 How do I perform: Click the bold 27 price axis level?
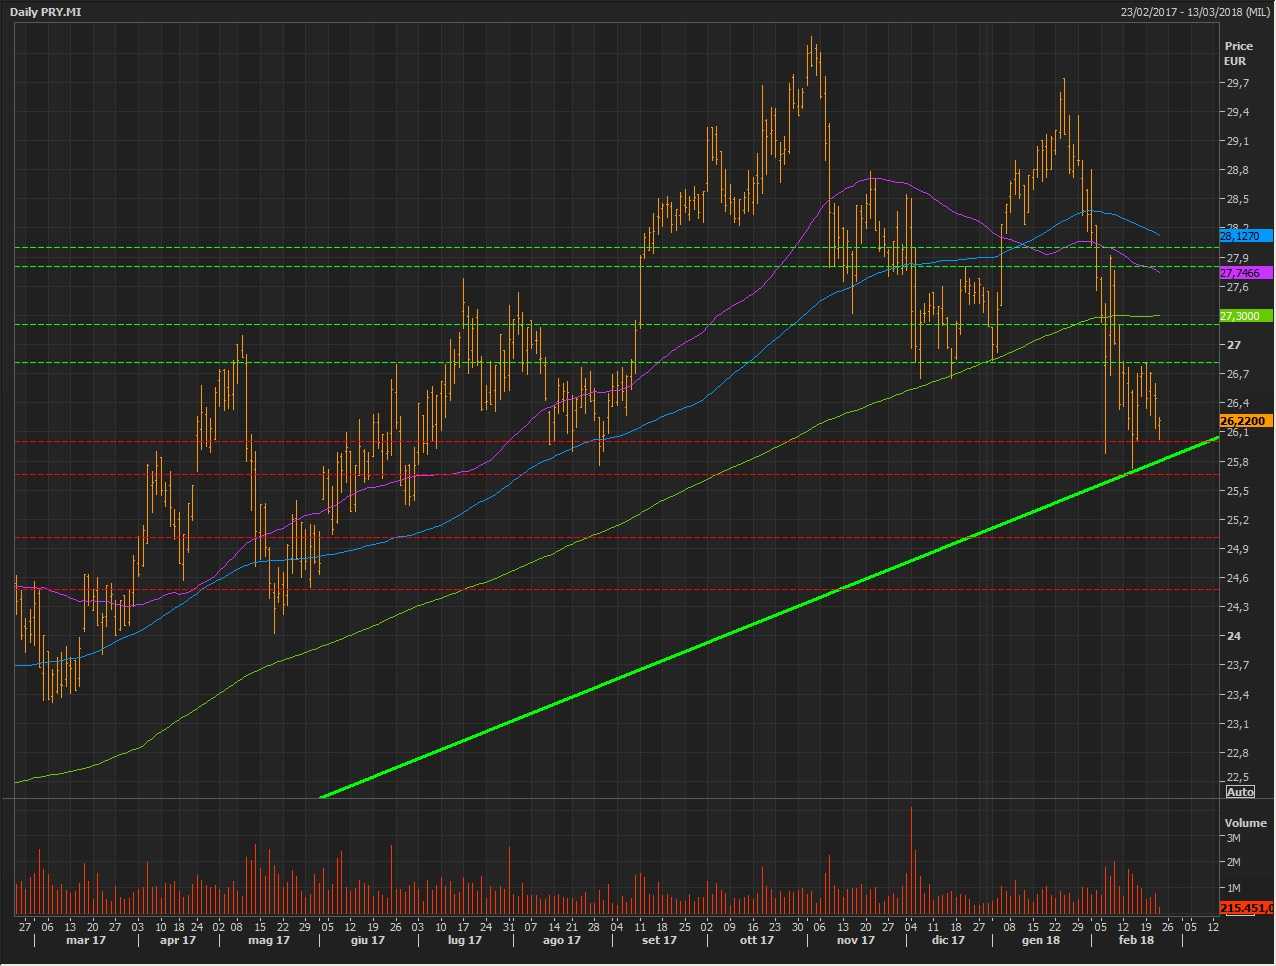1234,345
